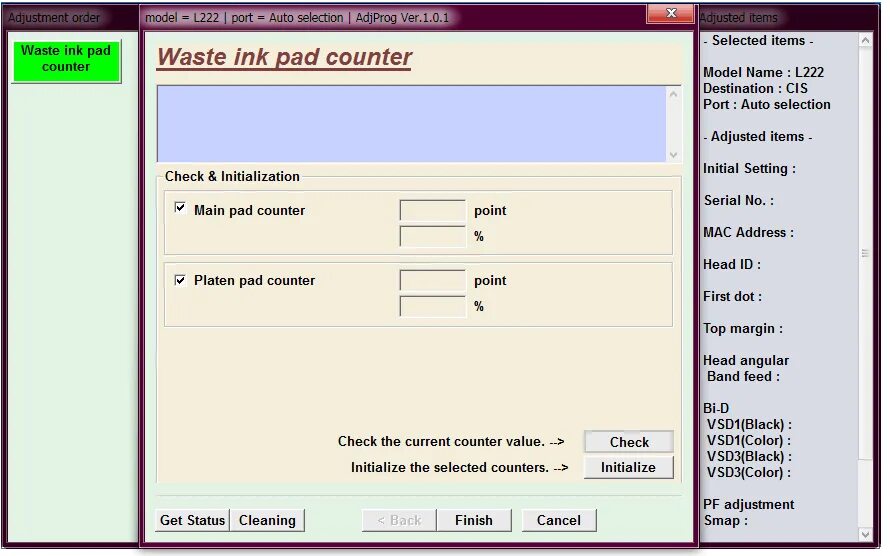
Task: Click the log area scroll up arrow
Action: pos(673,94)
